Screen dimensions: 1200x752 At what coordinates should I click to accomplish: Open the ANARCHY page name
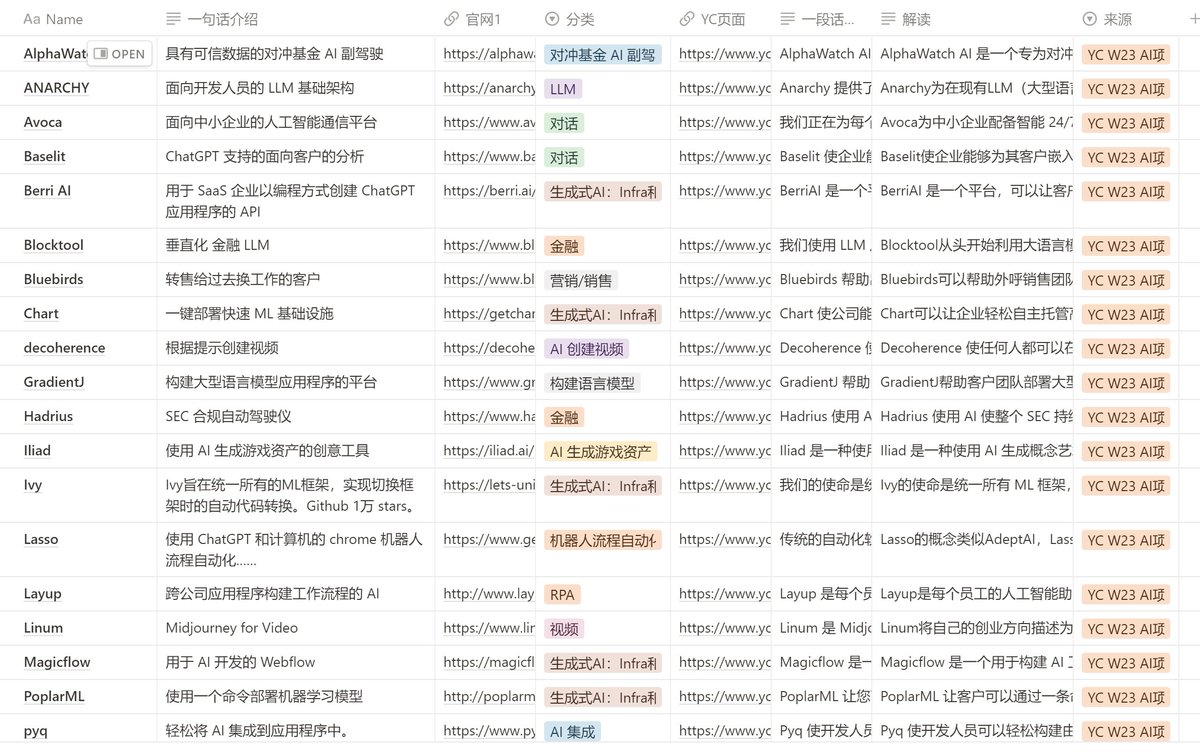[56, 88]
